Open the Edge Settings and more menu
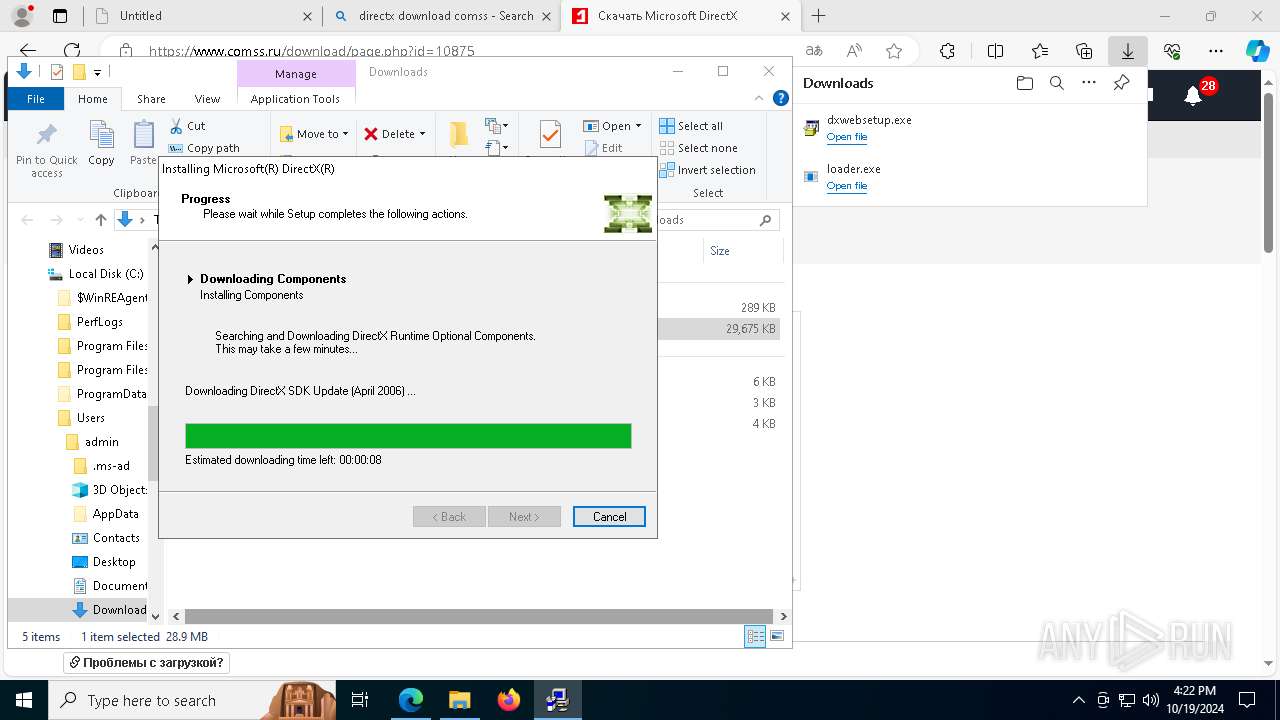Screen dimensions: 1280x720 (1216, 51)
